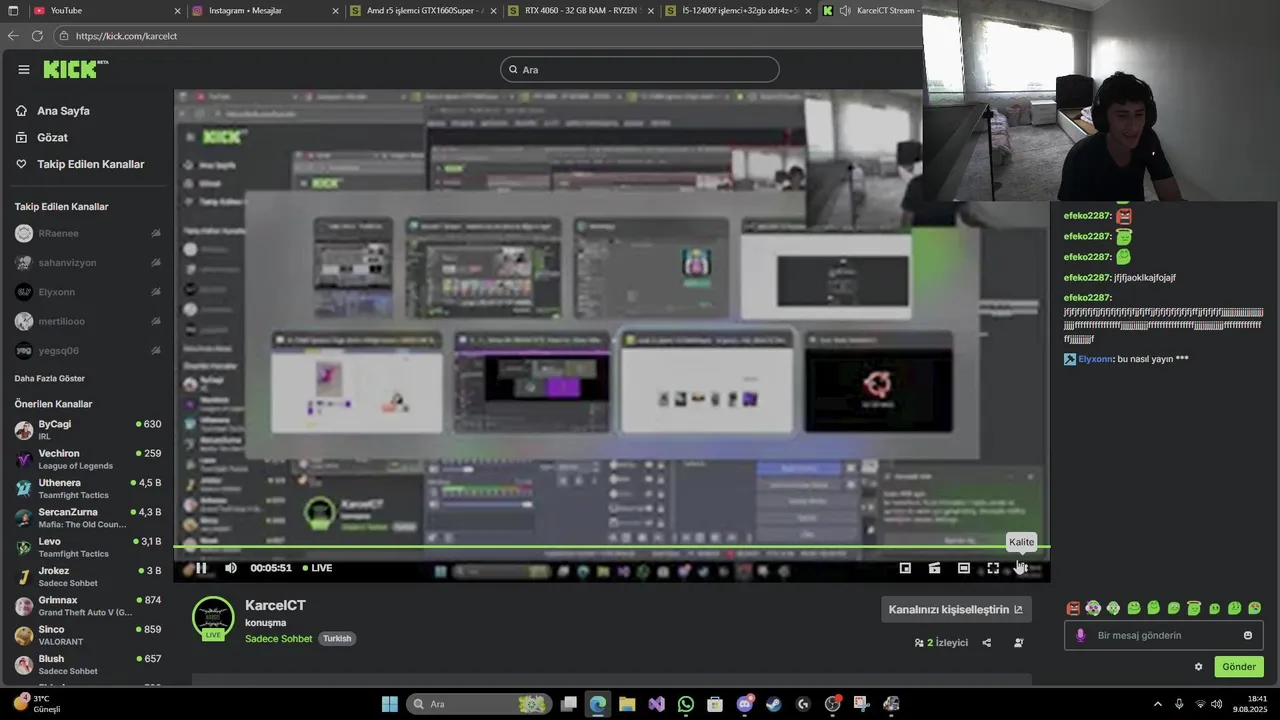This screenshot has width=1280, height=720.
Task: Open recommended channel Jrokez
Action: 88,576
